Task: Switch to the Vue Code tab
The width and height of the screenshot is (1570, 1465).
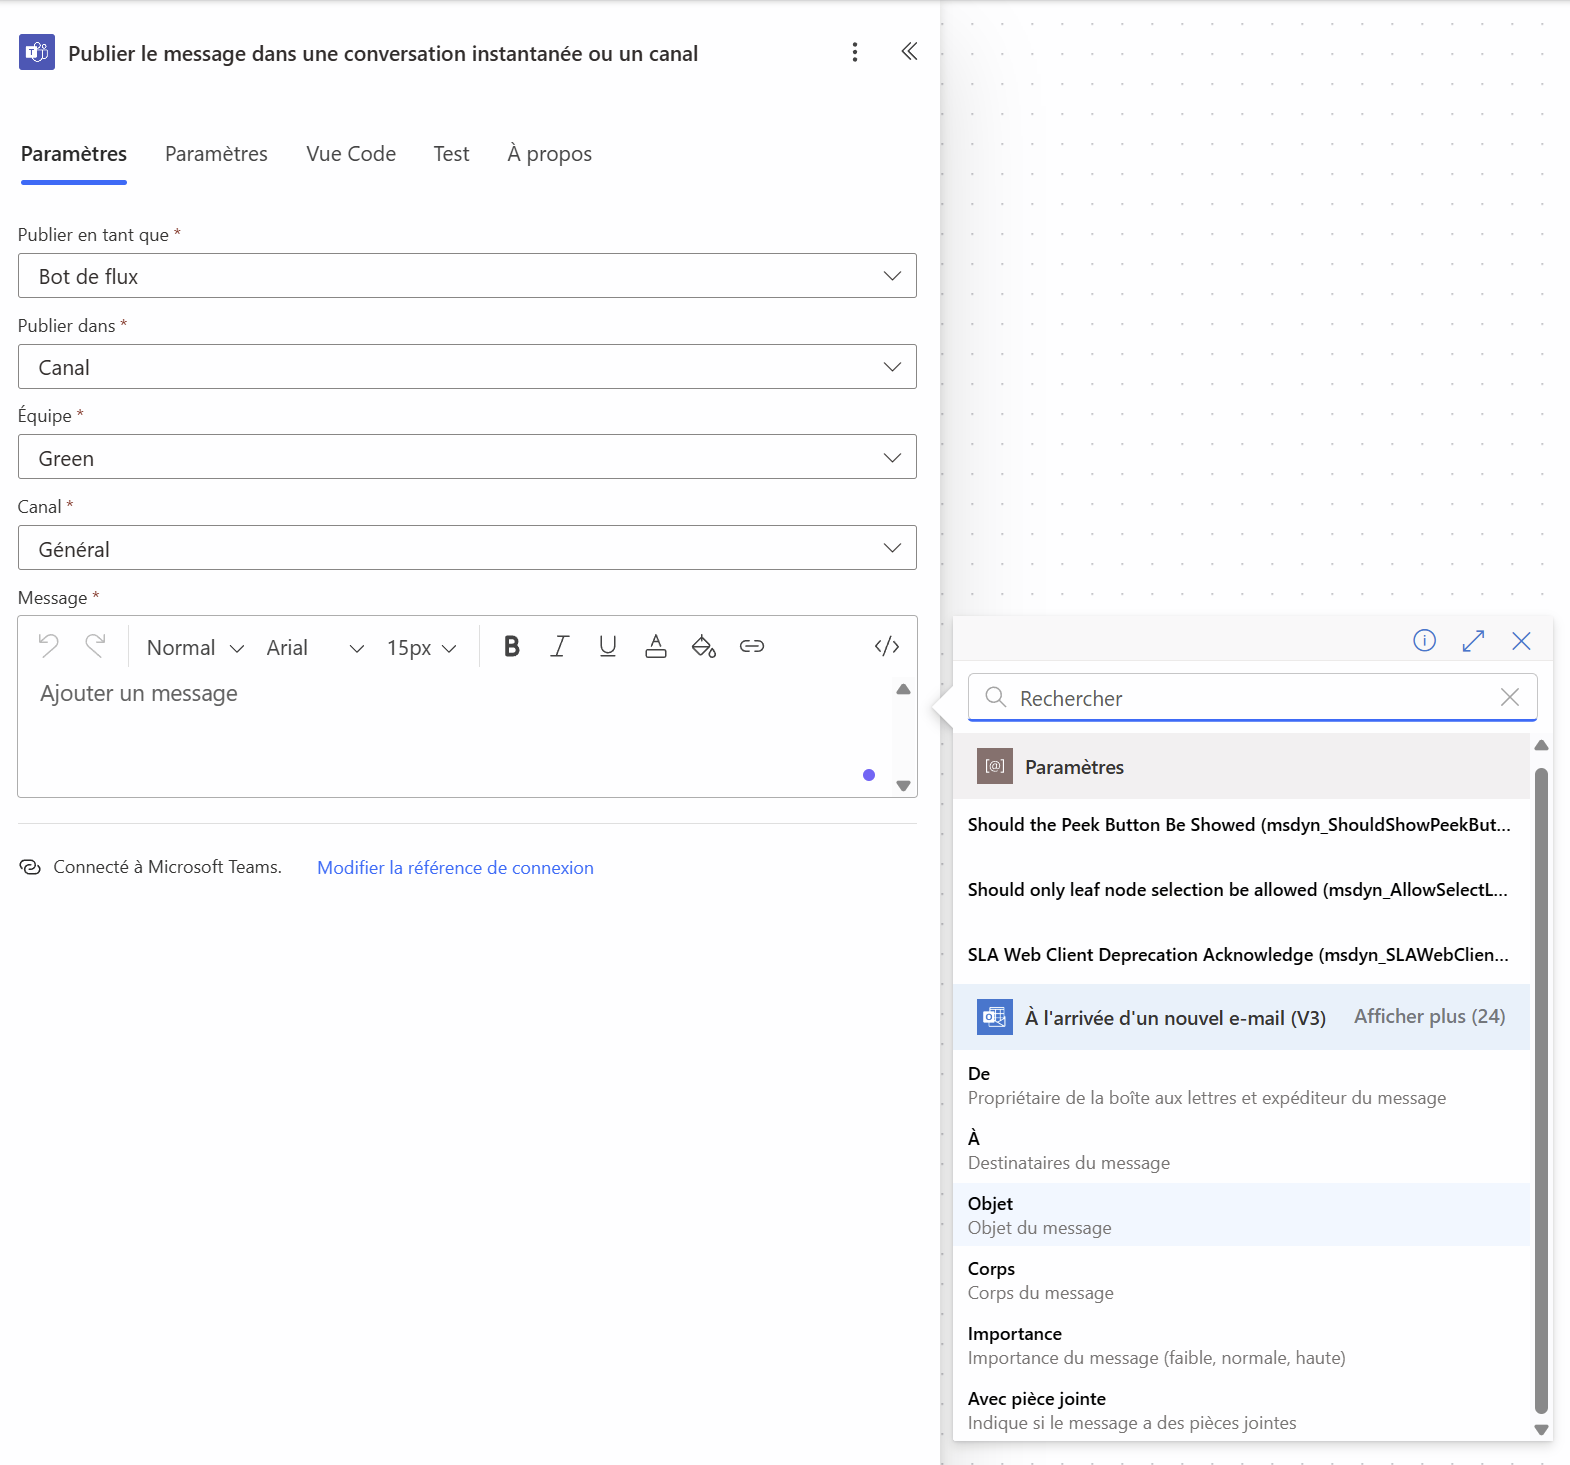Action: 351,154
